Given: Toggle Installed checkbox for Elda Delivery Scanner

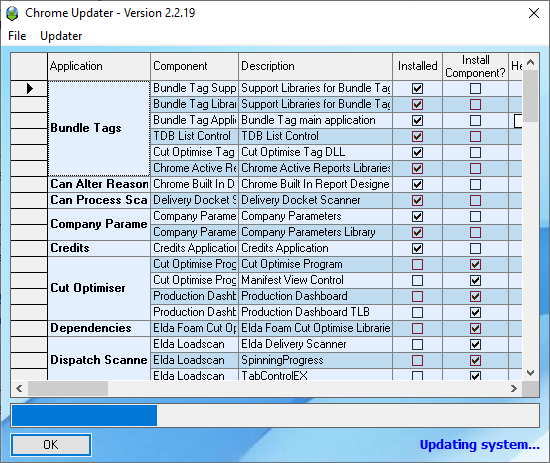Looking at the screenshot, I should [417, 344].
